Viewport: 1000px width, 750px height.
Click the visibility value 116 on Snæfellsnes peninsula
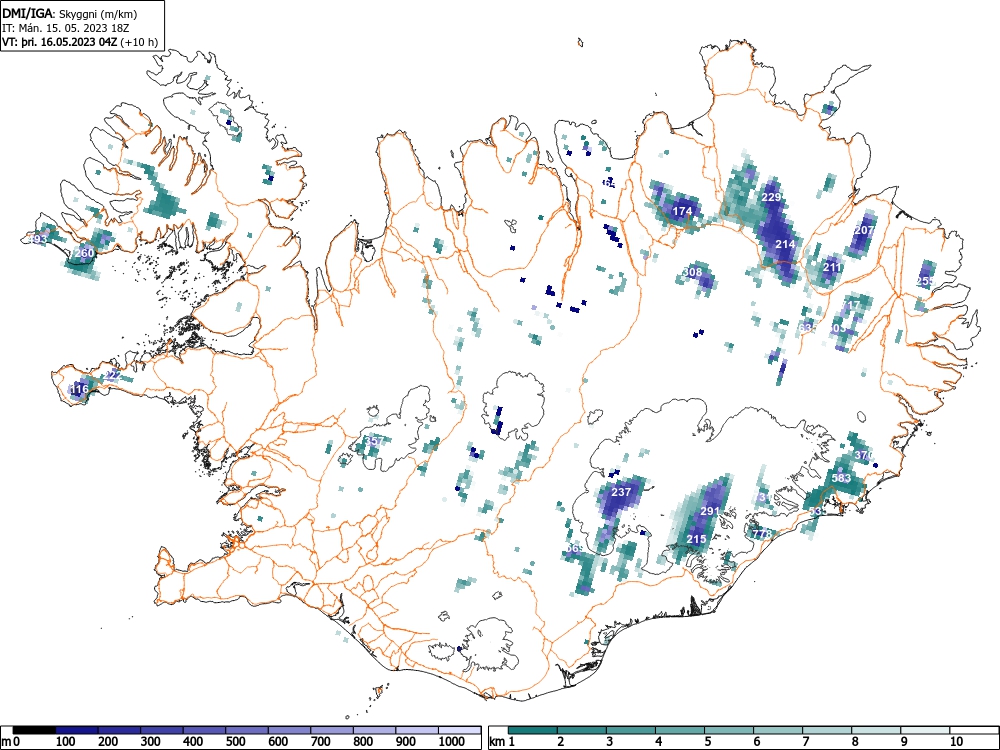click(79, 388)
